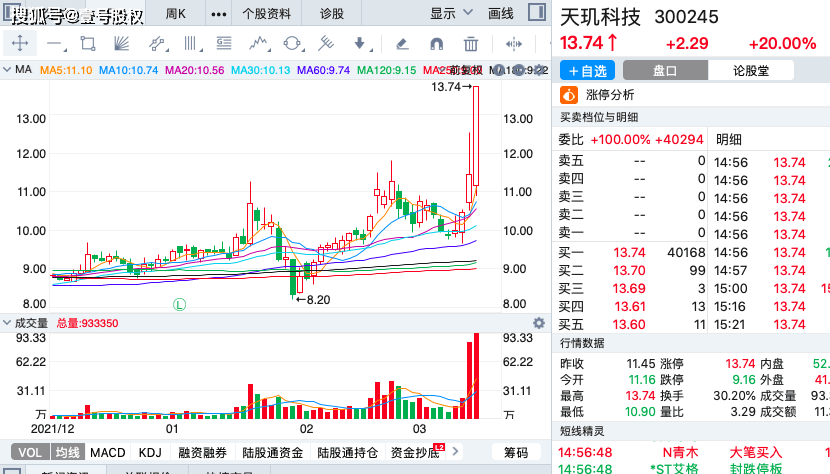Image resolution: width=830 pixels, height=474 pixels.
Task: Select the wave pattern drawing tool
Action: tap(258, 44)
